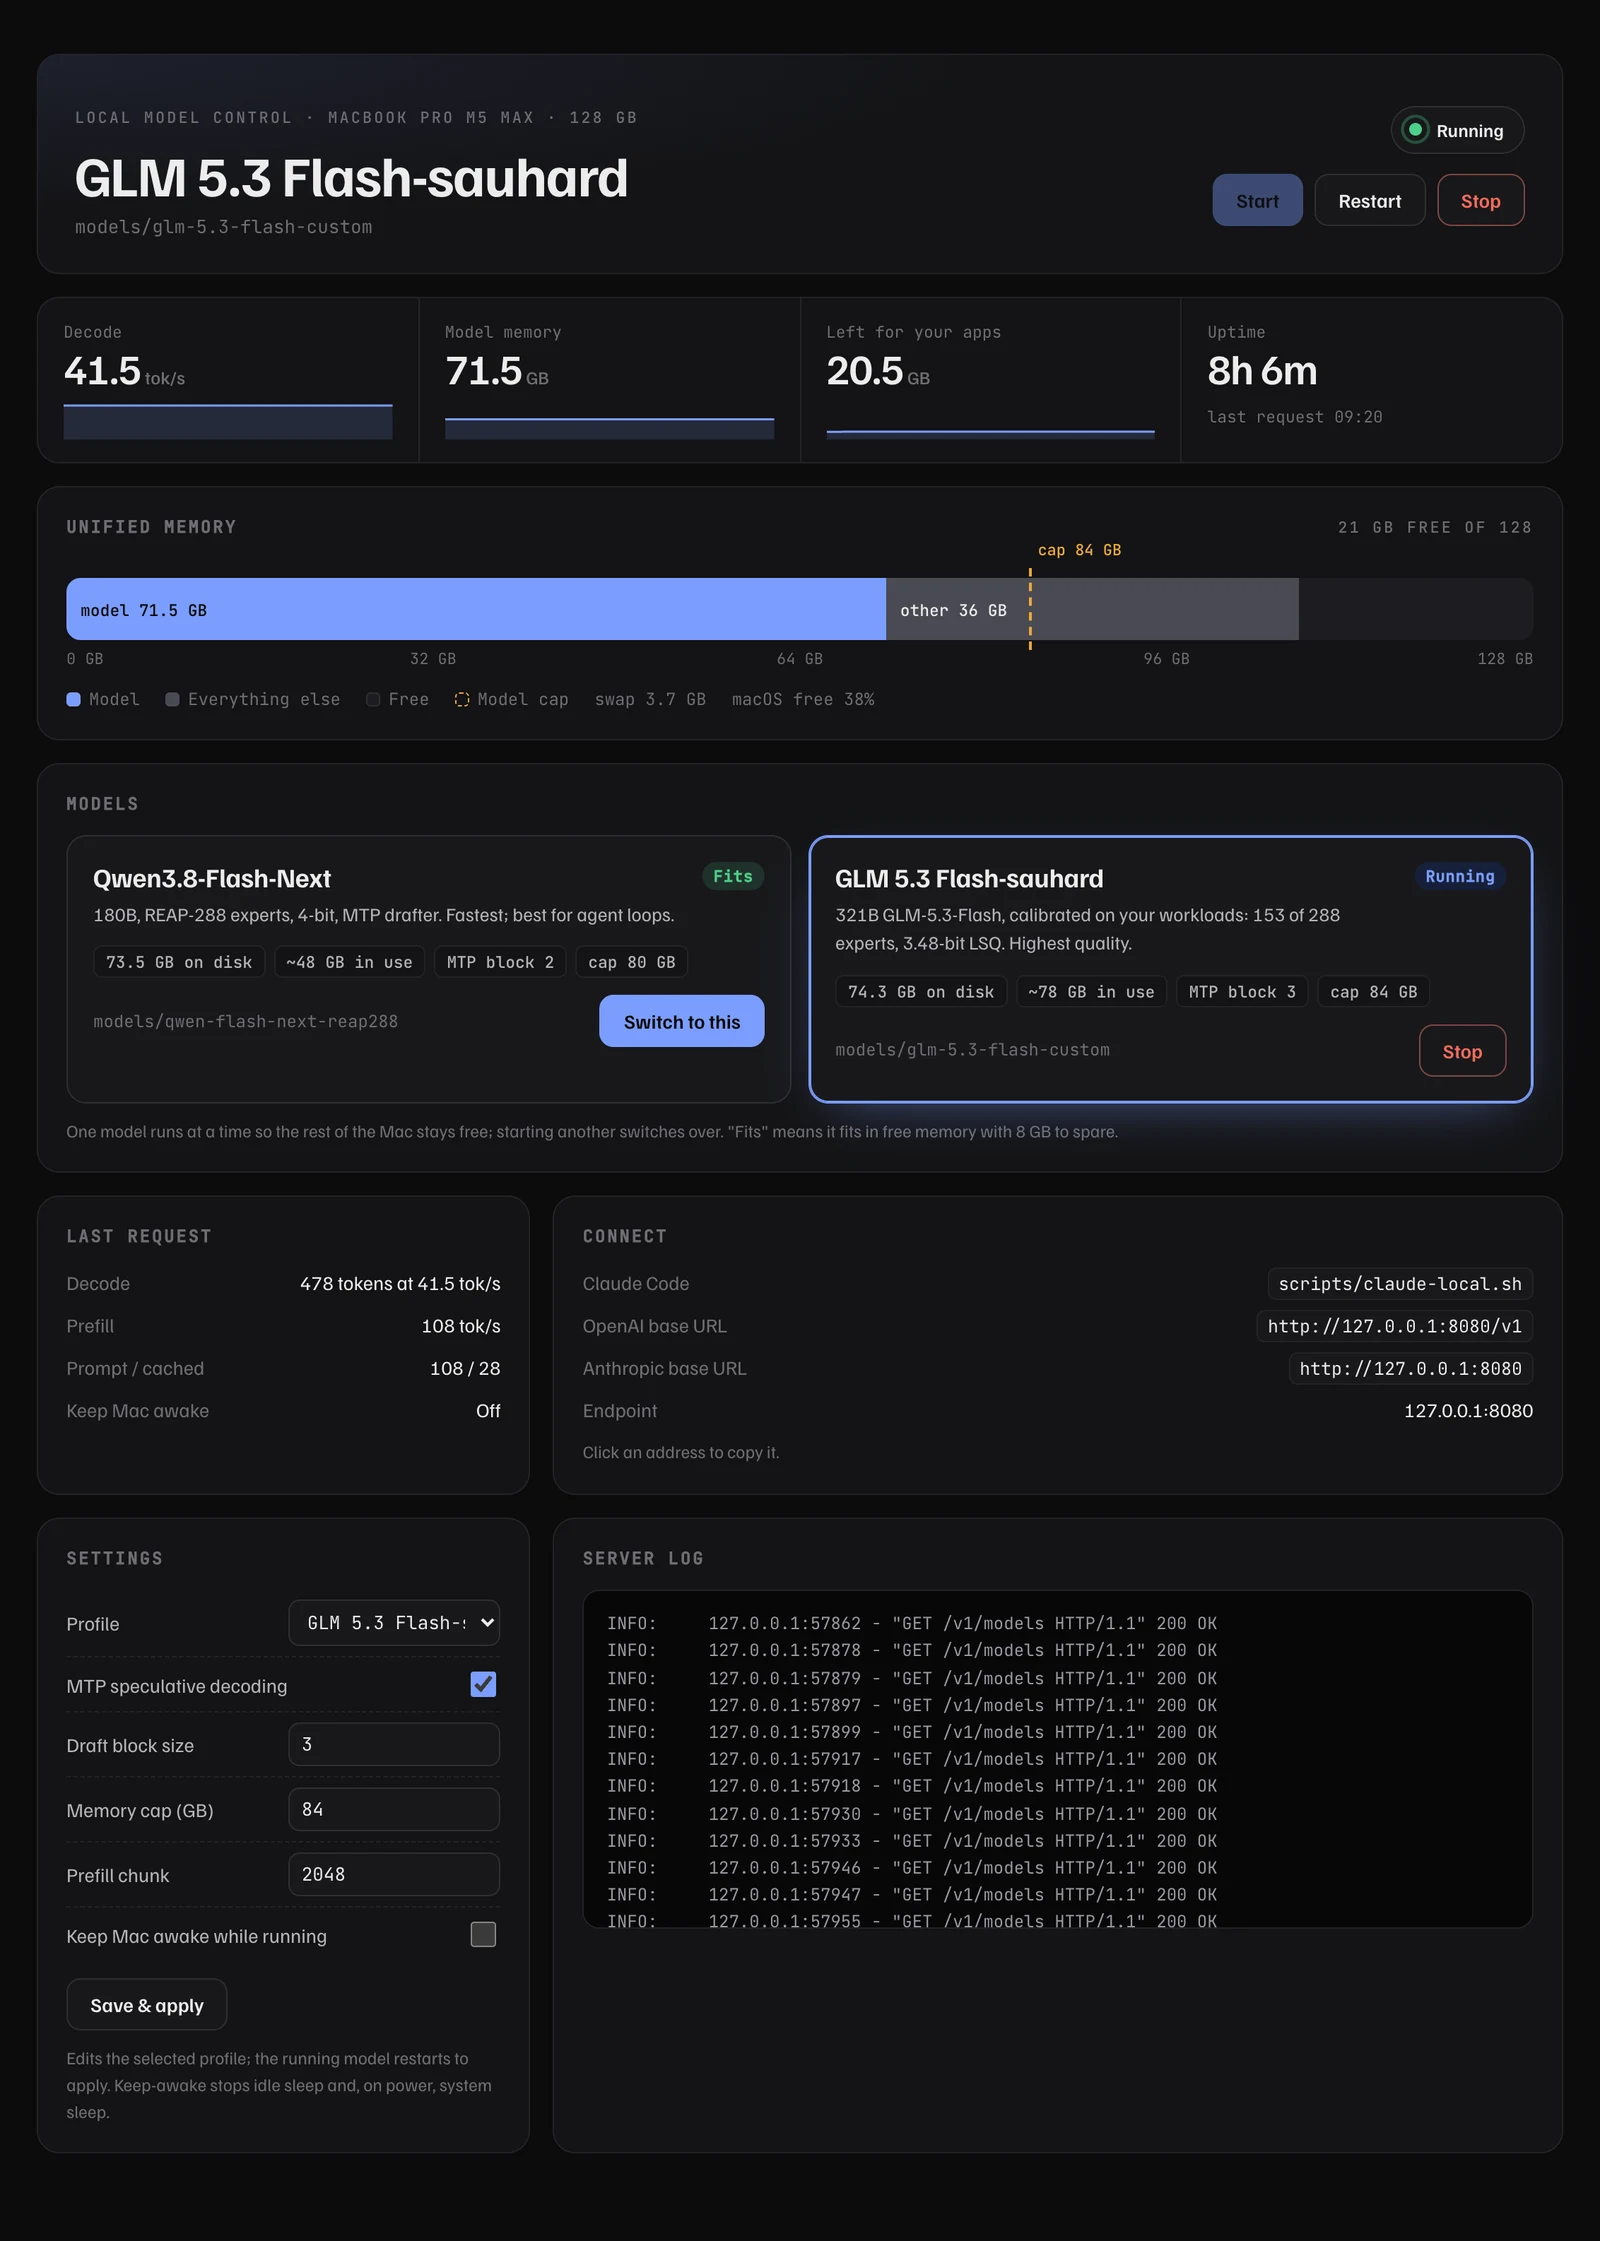1600x2241 pixels.
Task: Click the Running badge on the GLM card
Action: pyautogui.click(x=1459, y=876)
